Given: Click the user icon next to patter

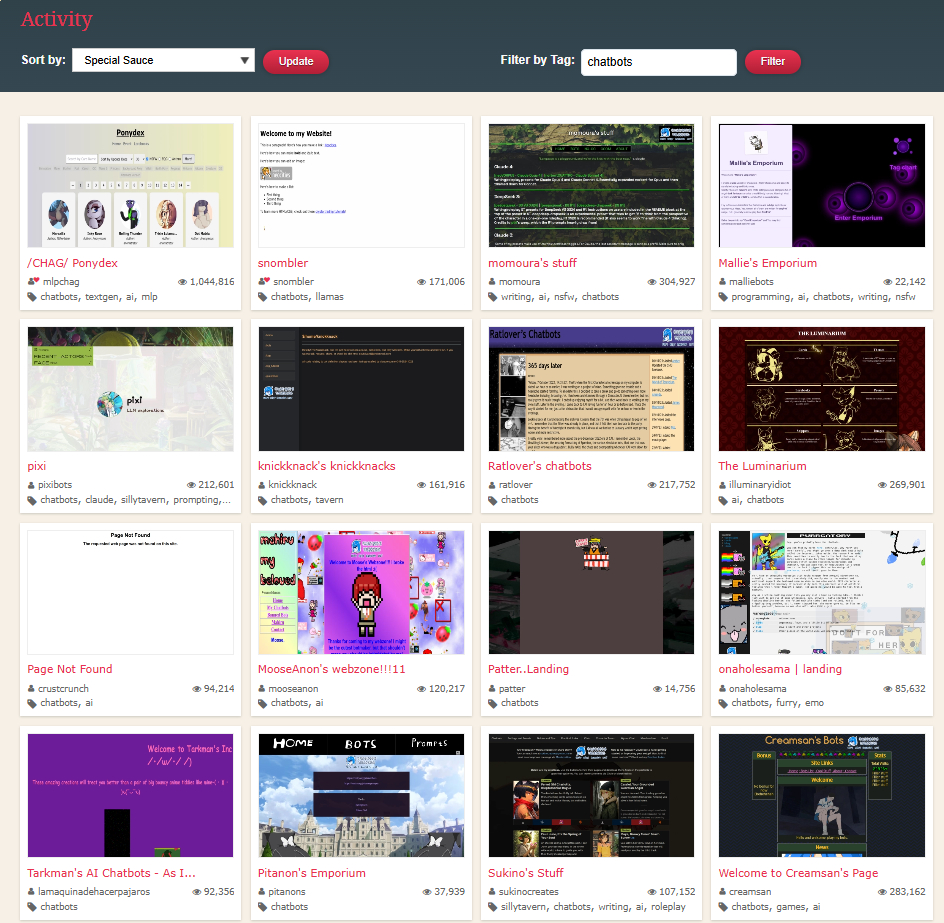Looking at the screenshot, I should point(492,688).
